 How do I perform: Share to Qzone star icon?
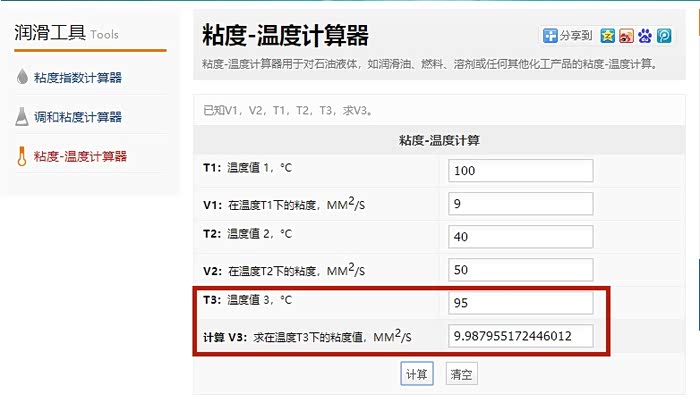click(x=608, y=36)
